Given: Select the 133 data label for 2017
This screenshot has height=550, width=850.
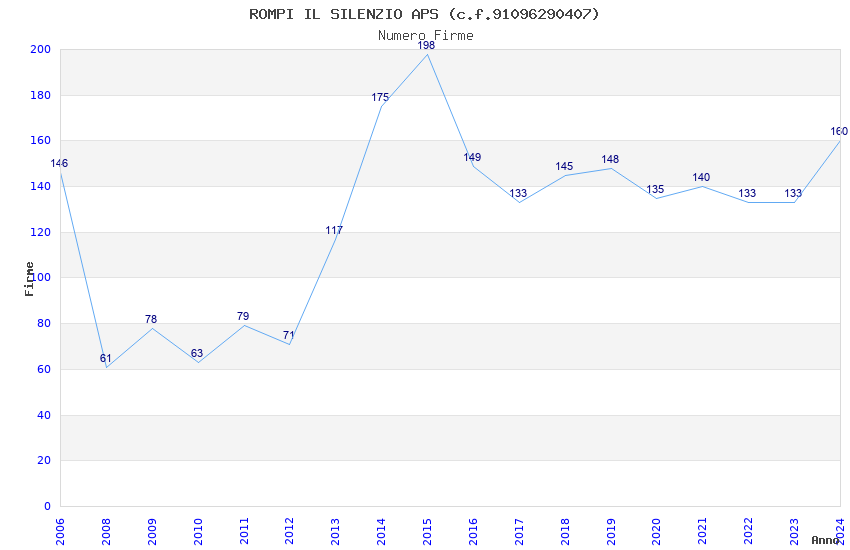Looking at the screenshot, I should pyautogui.click(x=518, y=193).
